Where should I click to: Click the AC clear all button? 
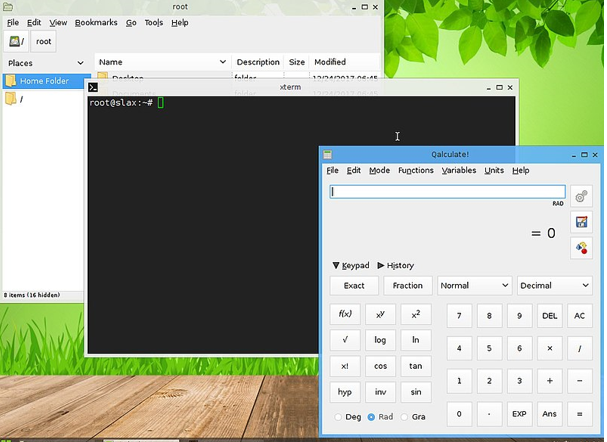pos(580,315)
